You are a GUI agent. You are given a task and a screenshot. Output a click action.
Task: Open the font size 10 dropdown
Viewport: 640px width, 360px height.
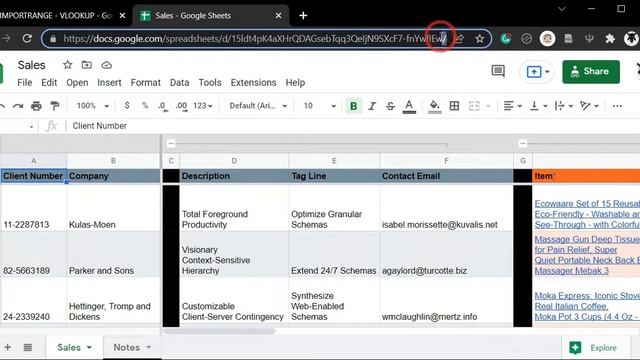[319, 106]
